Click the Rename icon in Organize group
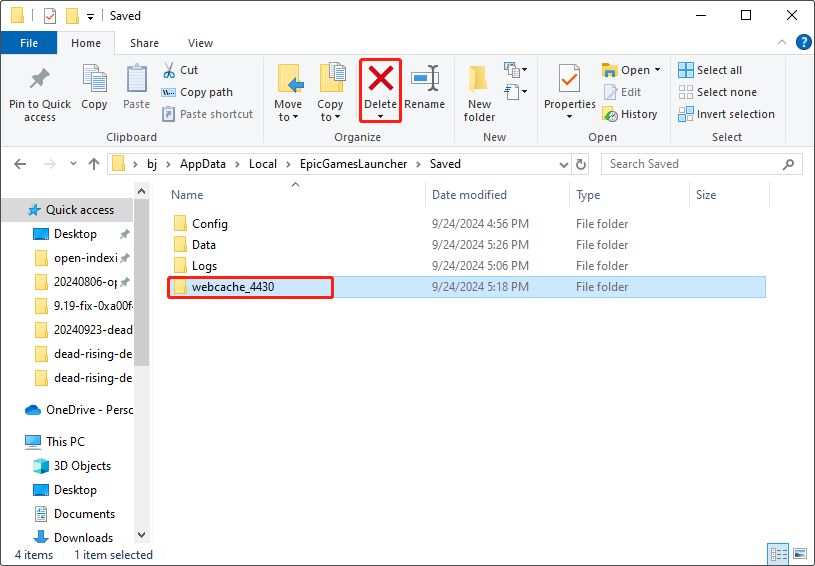 [x=425, y=80]
